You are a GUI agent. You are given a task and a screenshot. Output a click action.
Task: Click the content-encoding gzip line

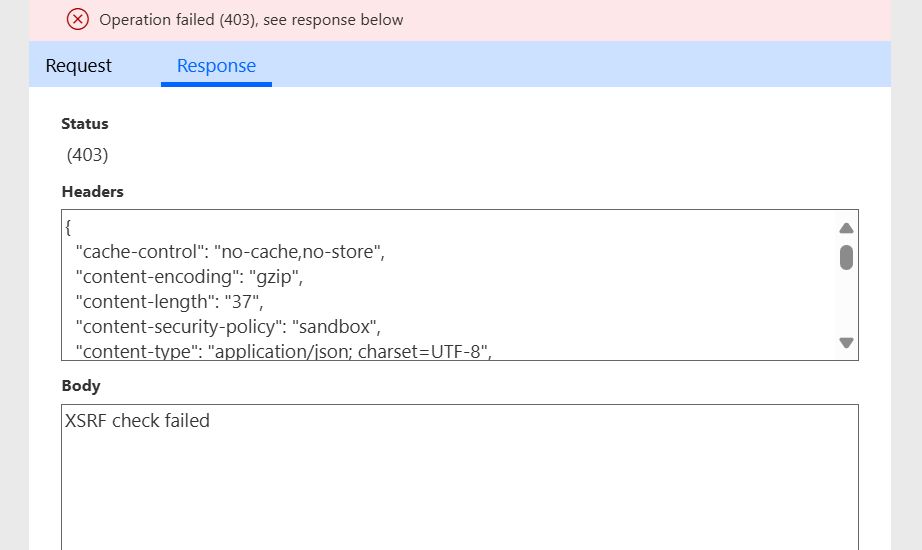(189, 277)
